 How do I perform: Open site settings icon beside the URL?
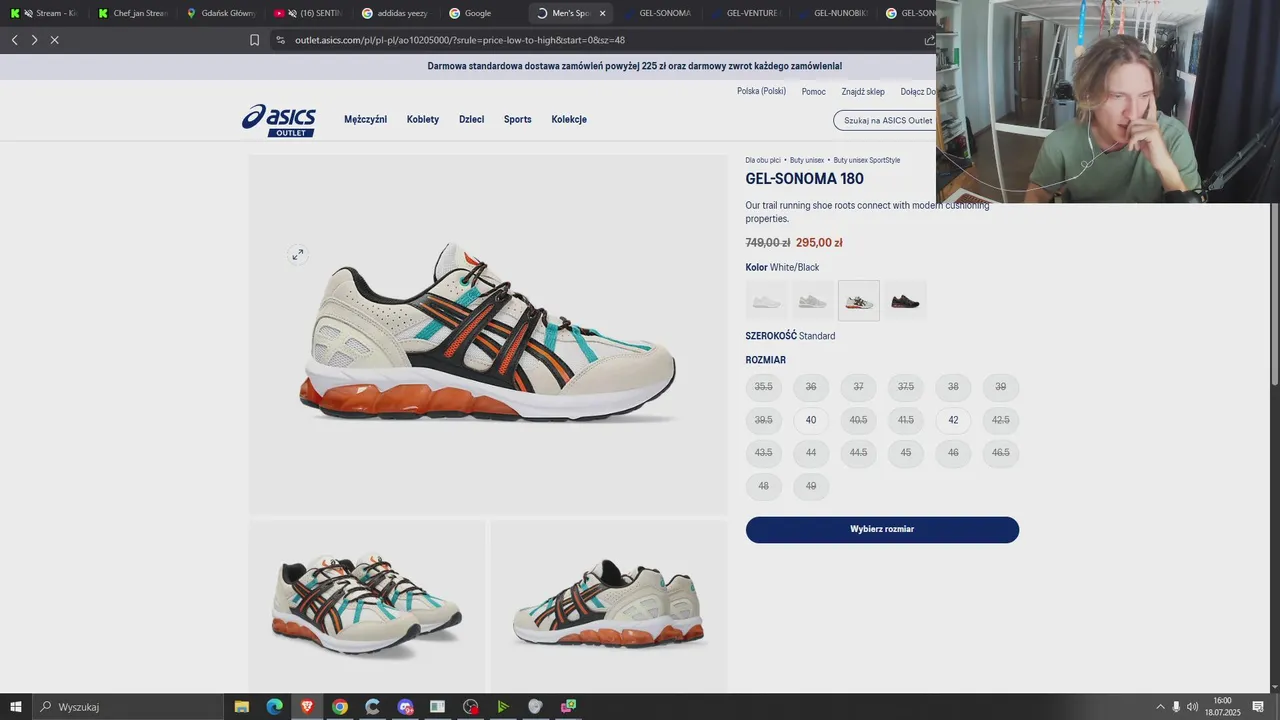click(280, 40)
